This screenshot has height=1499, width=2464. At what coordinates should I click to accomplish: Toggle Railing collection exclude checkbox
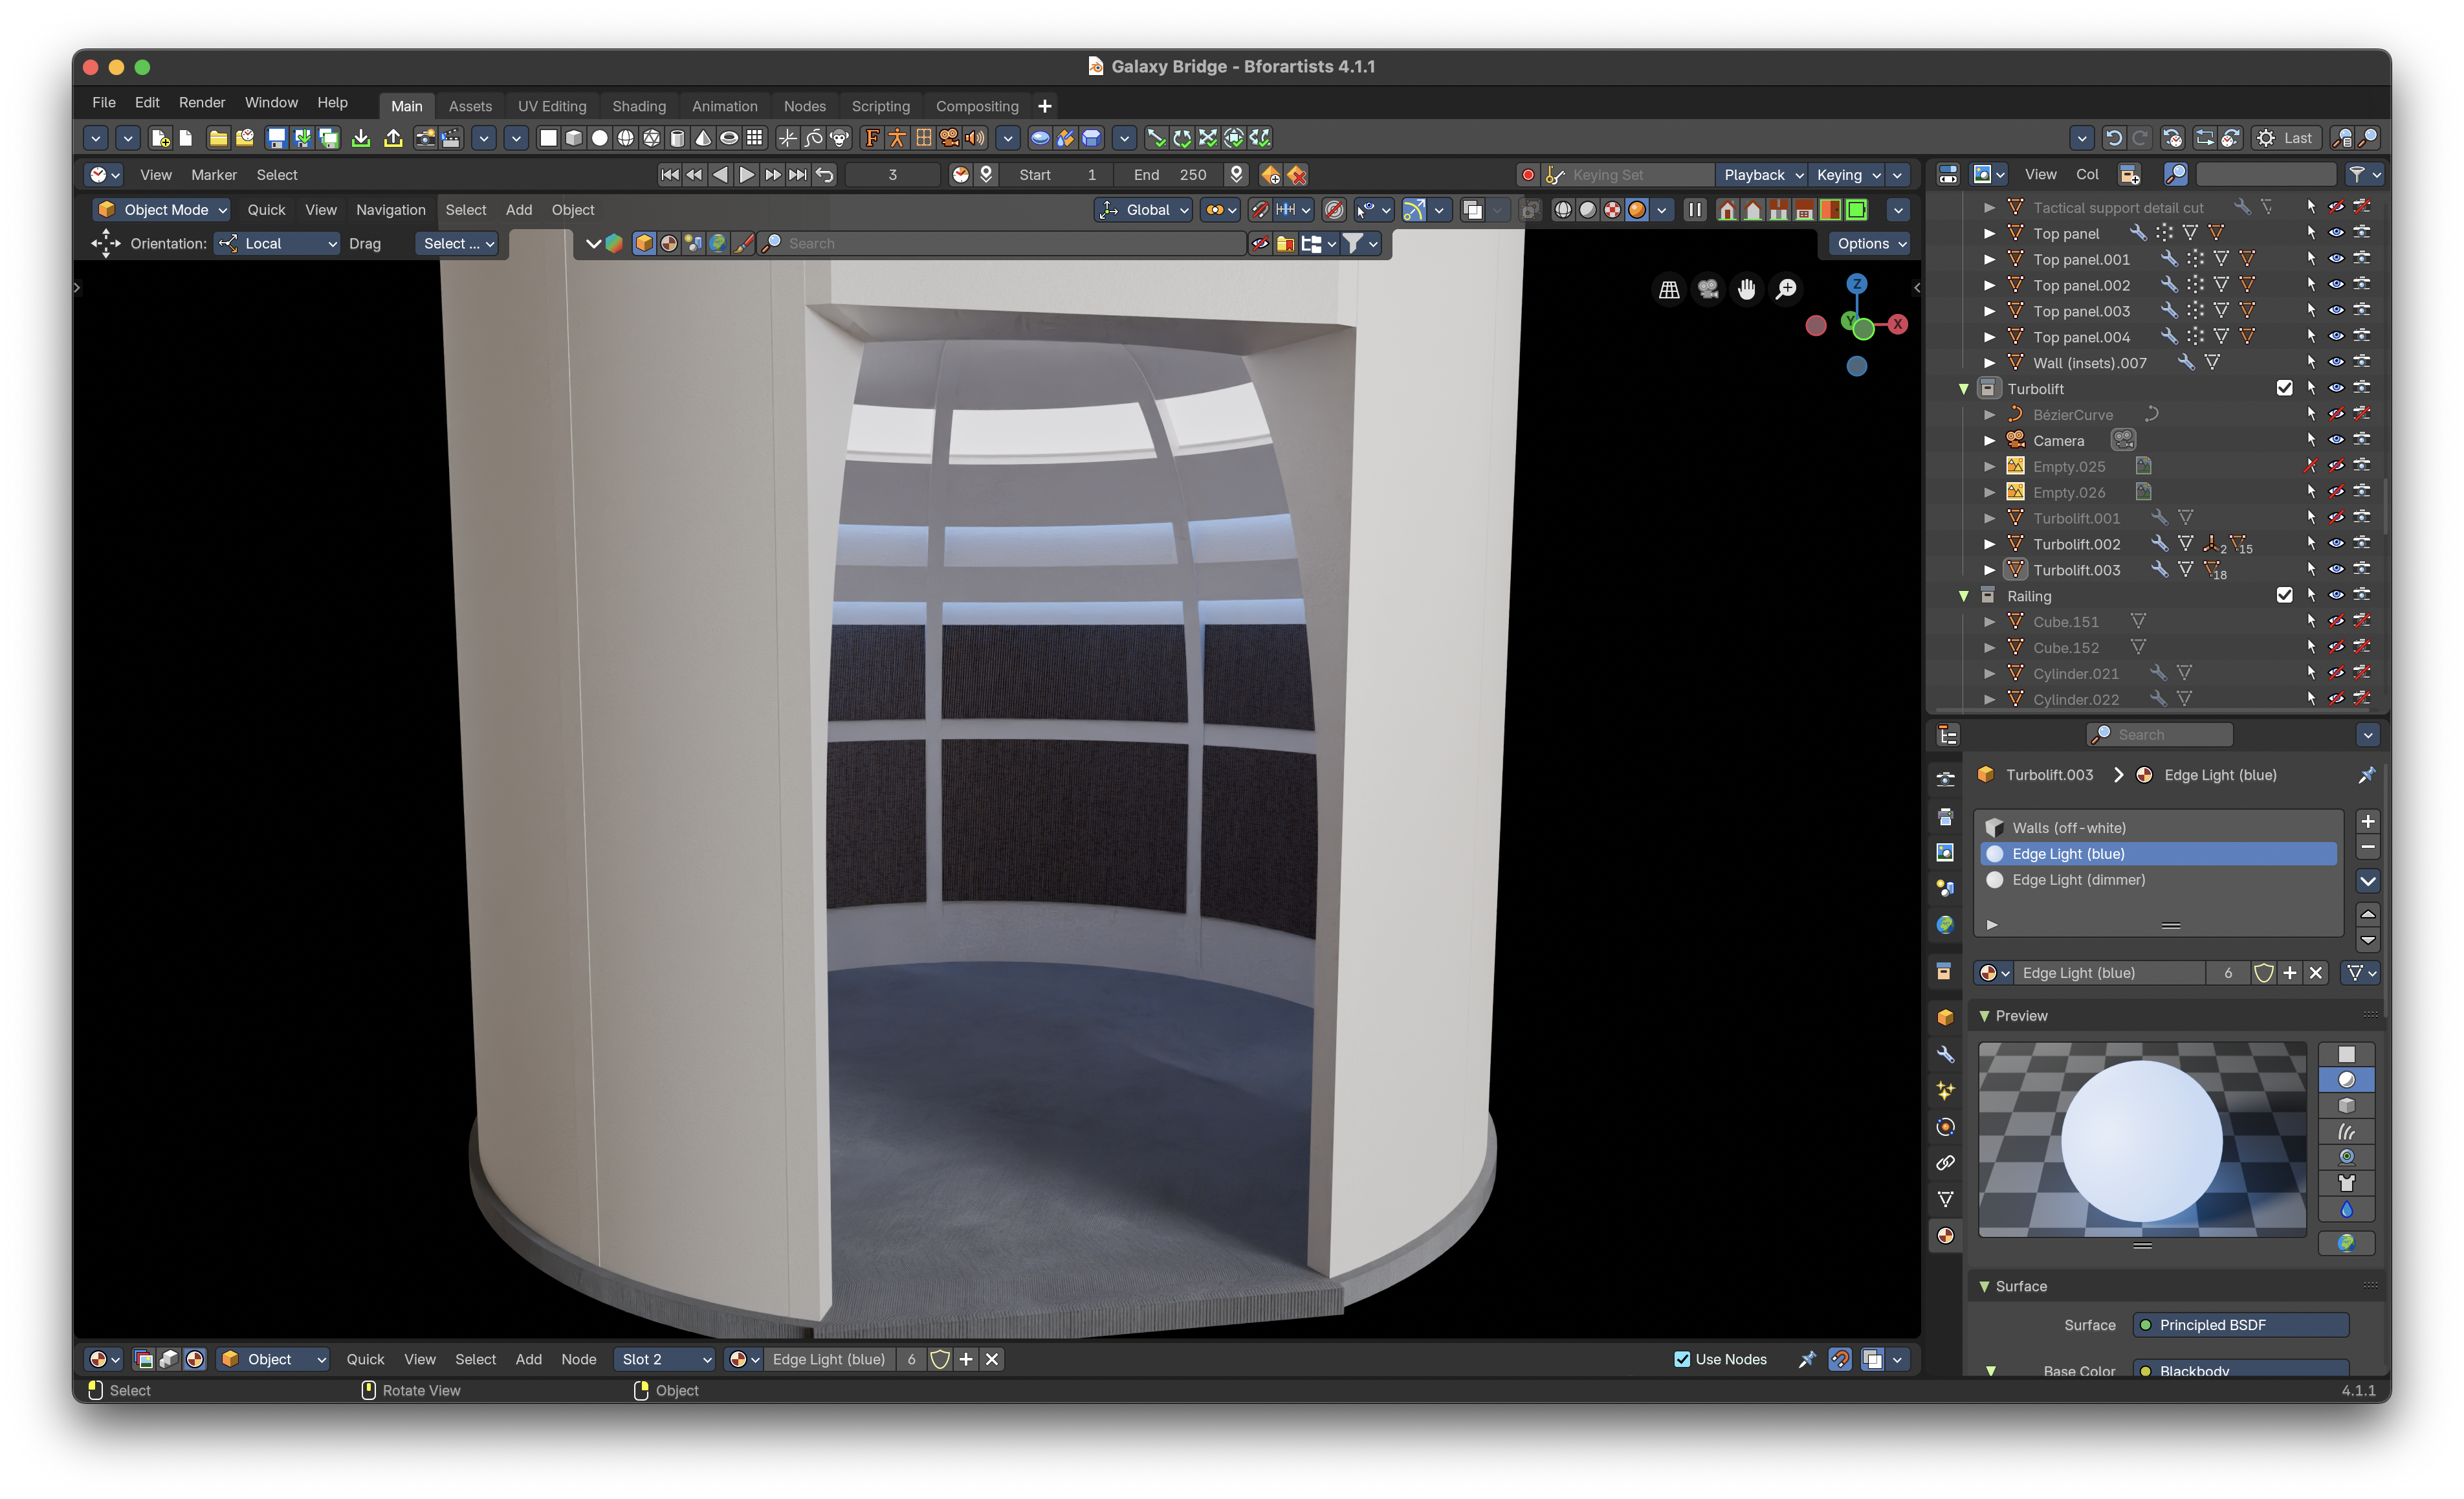click(x=2284, y=595)
